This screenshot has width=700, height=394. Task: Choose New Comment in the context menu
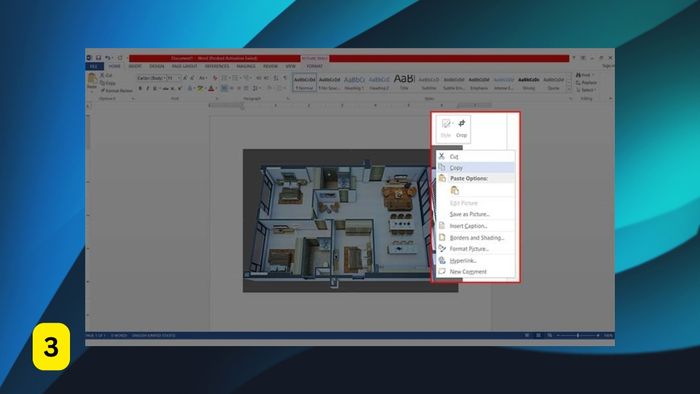tap(475, 271)
